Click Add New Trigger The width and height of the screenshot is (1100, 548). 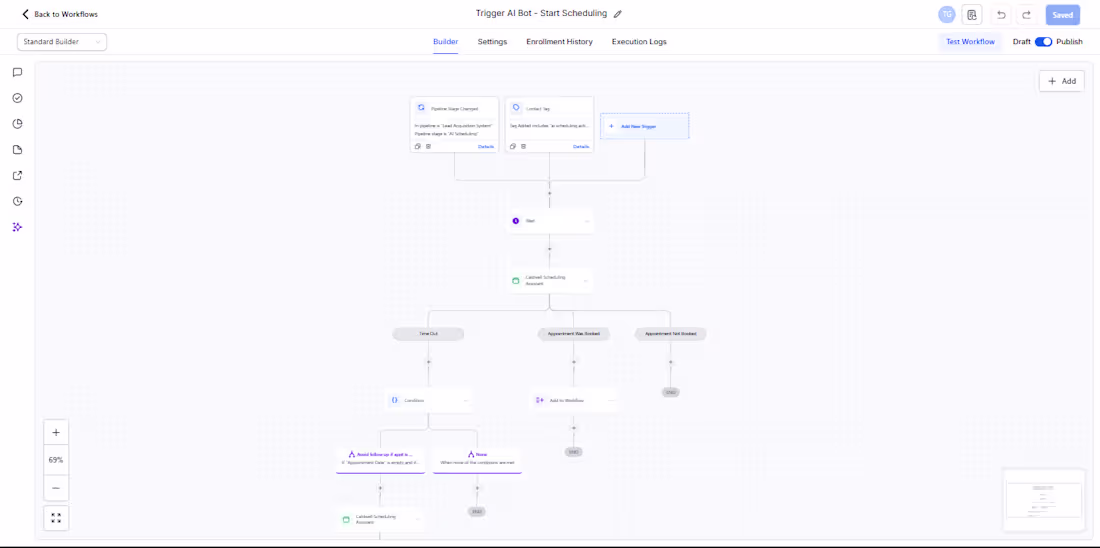pos(645,126)
